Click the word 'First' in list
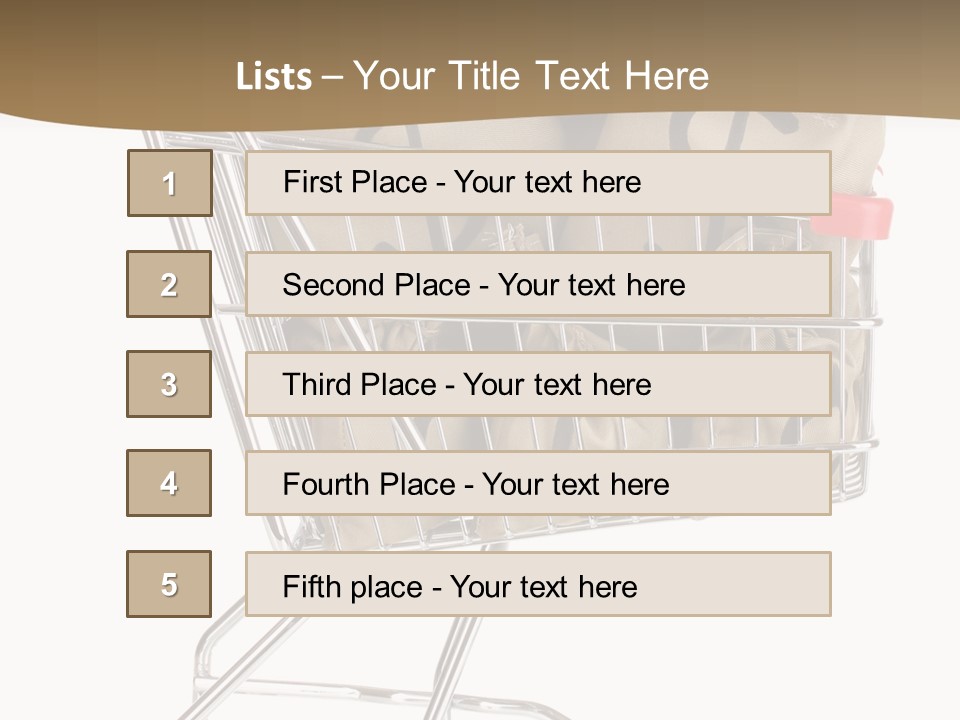 click(312, 182)
